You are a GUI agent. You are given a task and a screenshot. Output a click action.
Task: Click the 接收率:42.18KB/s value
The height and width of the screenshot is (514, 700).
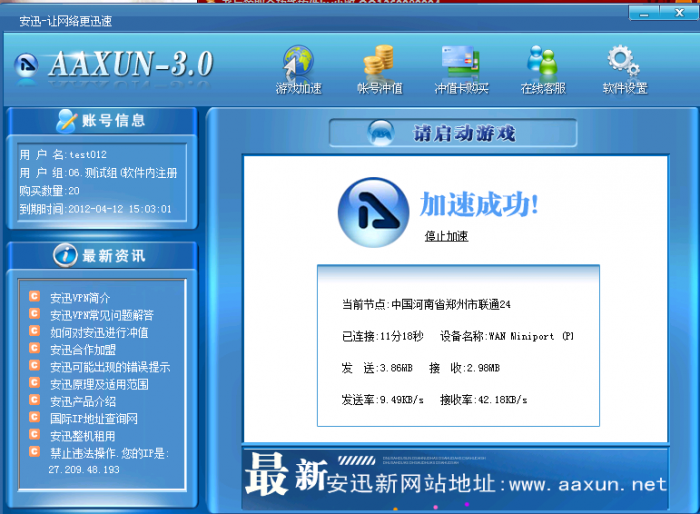point(483,400)
